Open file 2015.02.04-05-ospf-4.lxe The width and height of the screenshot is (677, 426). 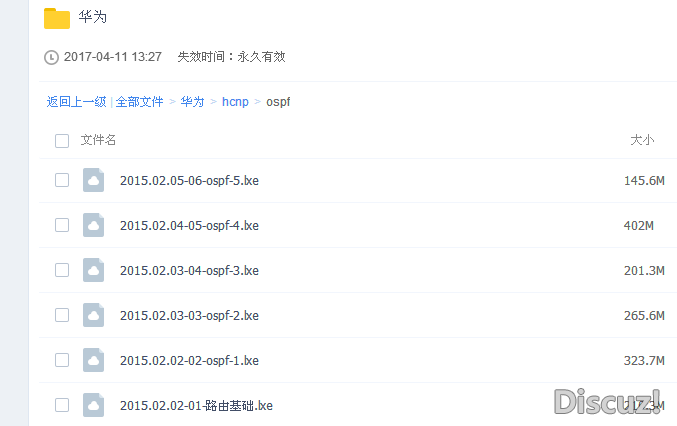coord(189,225)
